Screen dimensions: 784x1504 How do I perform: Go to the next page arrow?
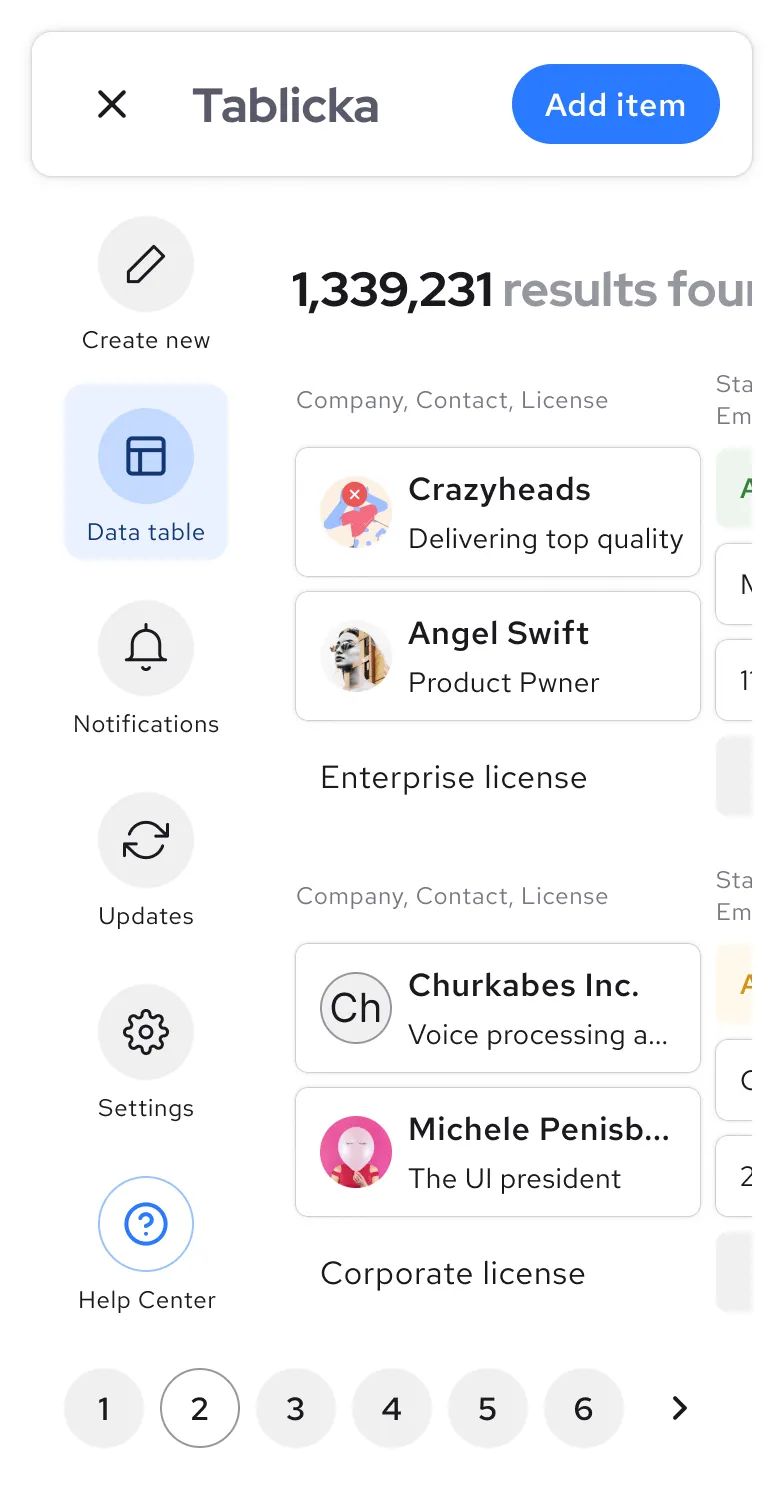(680, 1408)
